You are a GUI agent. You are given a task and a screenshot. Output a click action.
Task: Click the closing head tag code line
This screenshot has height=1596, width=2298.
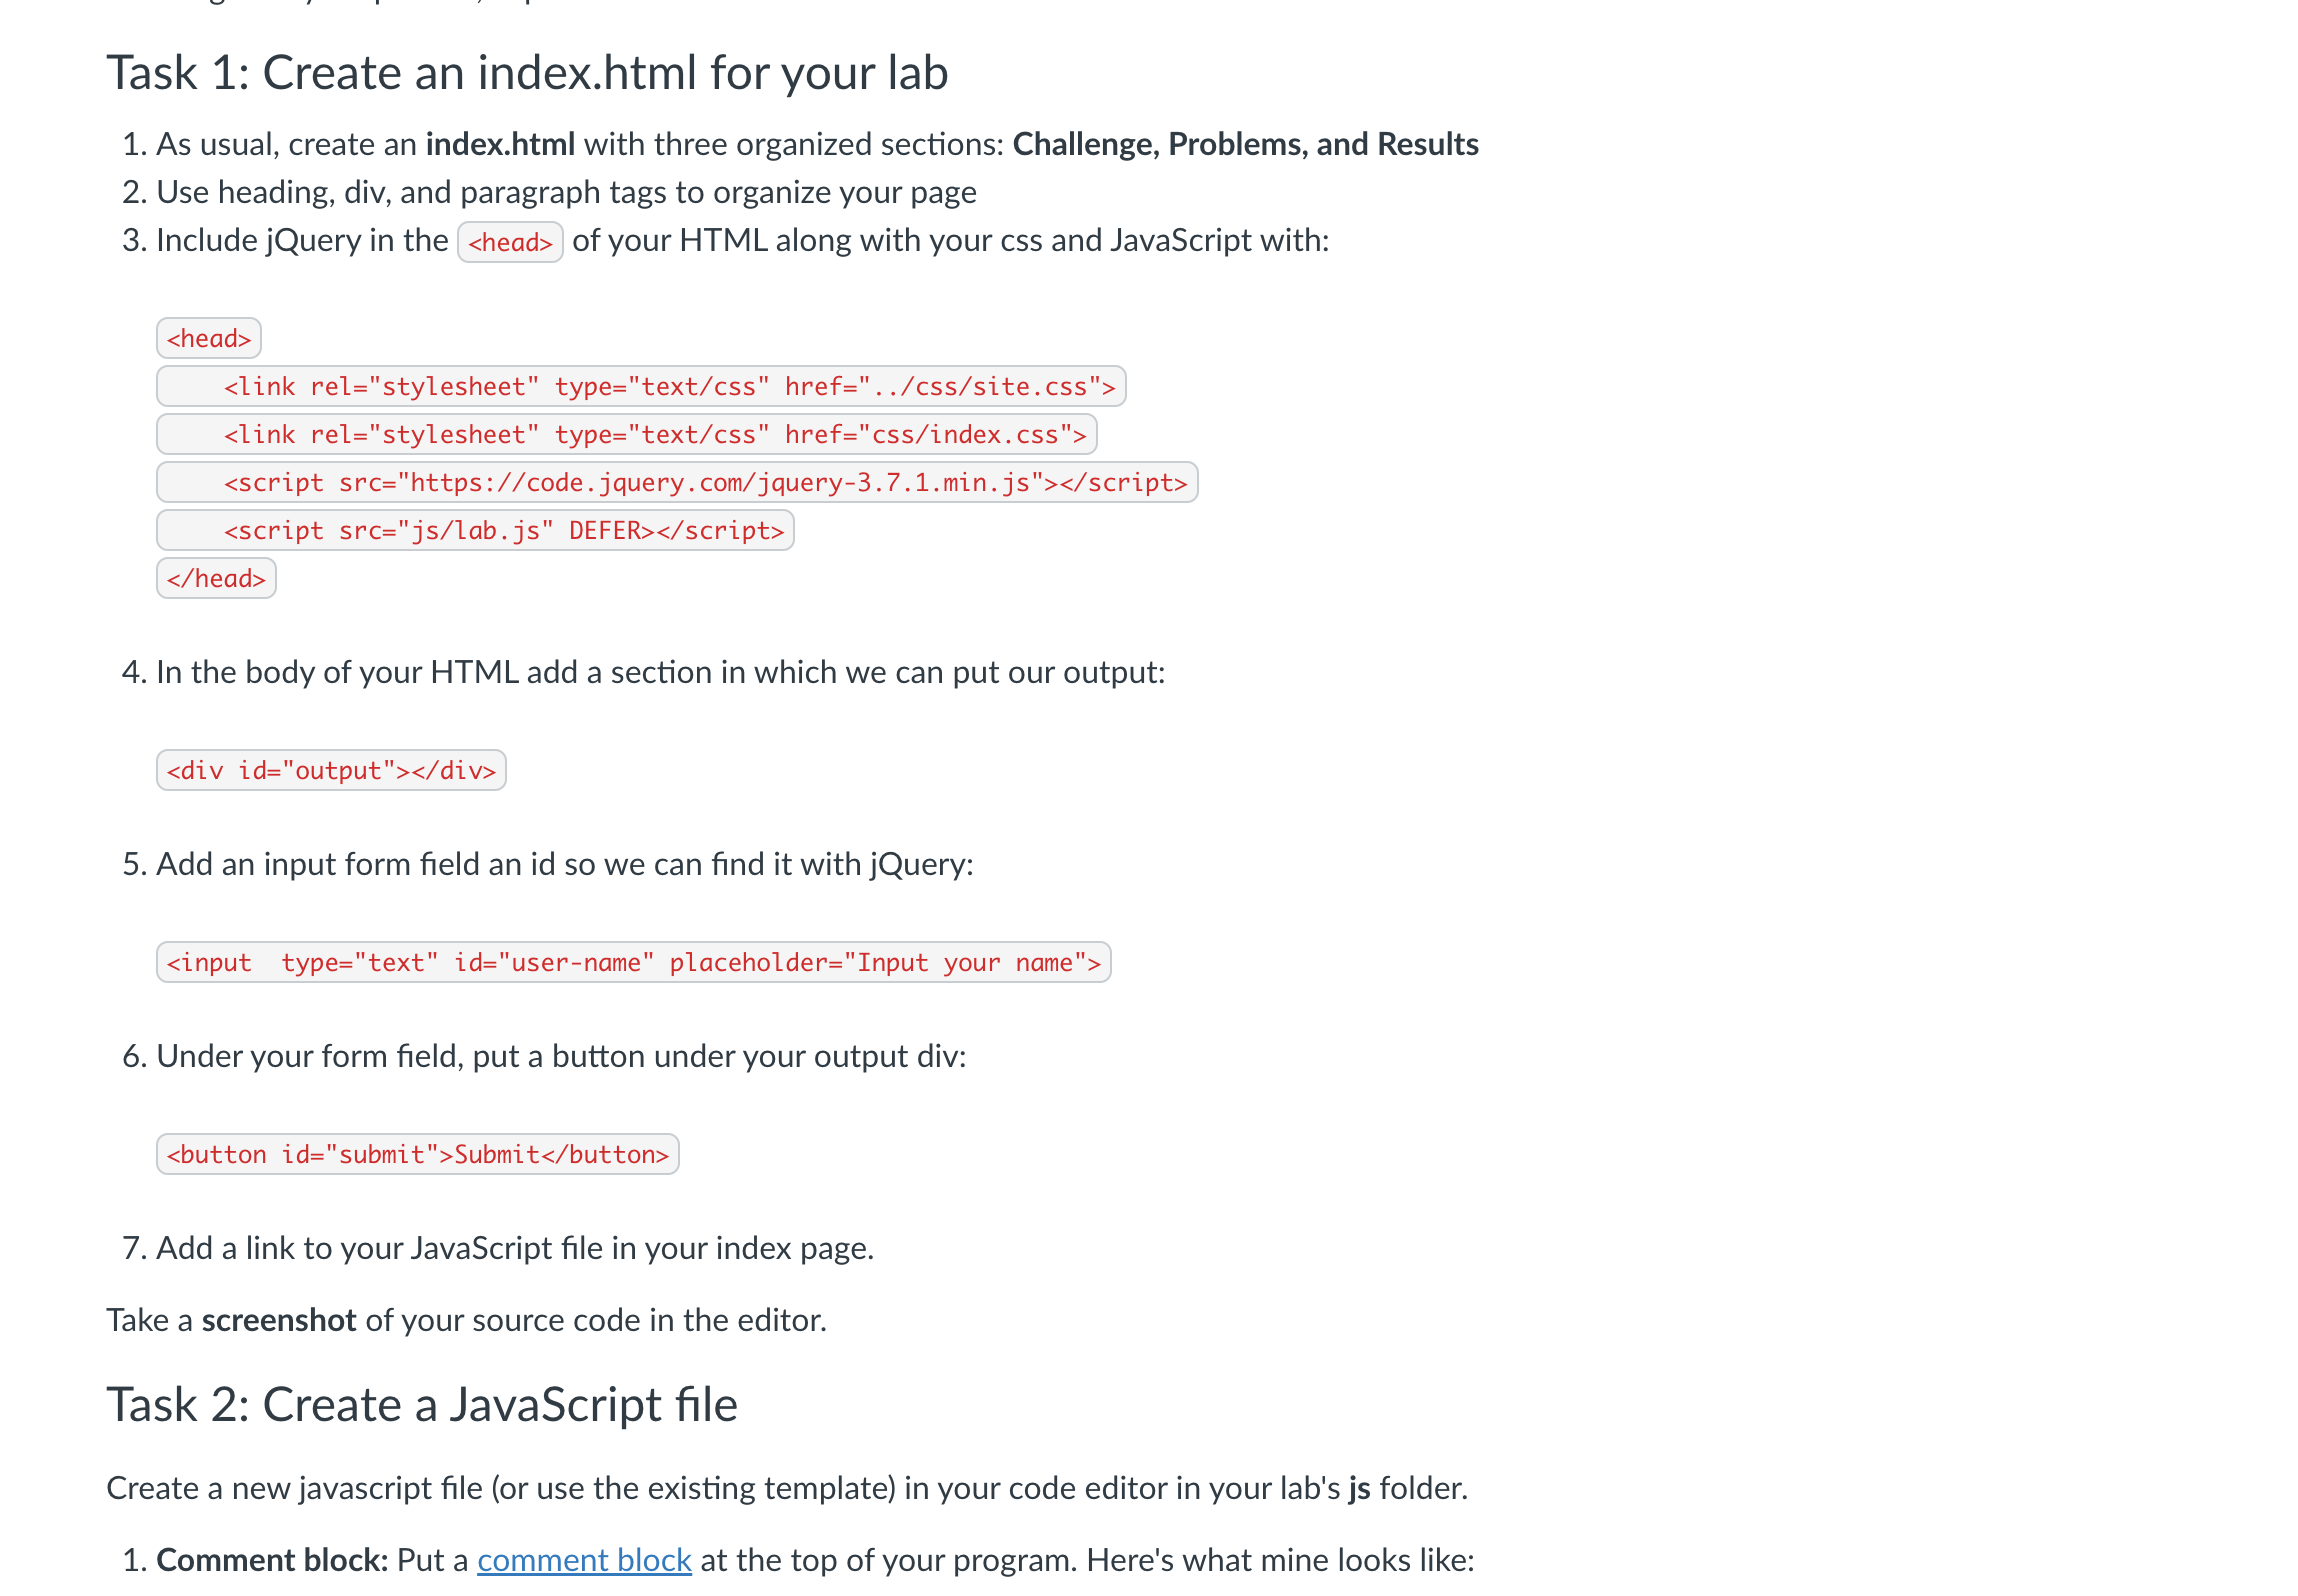click(x=216, y=578)
